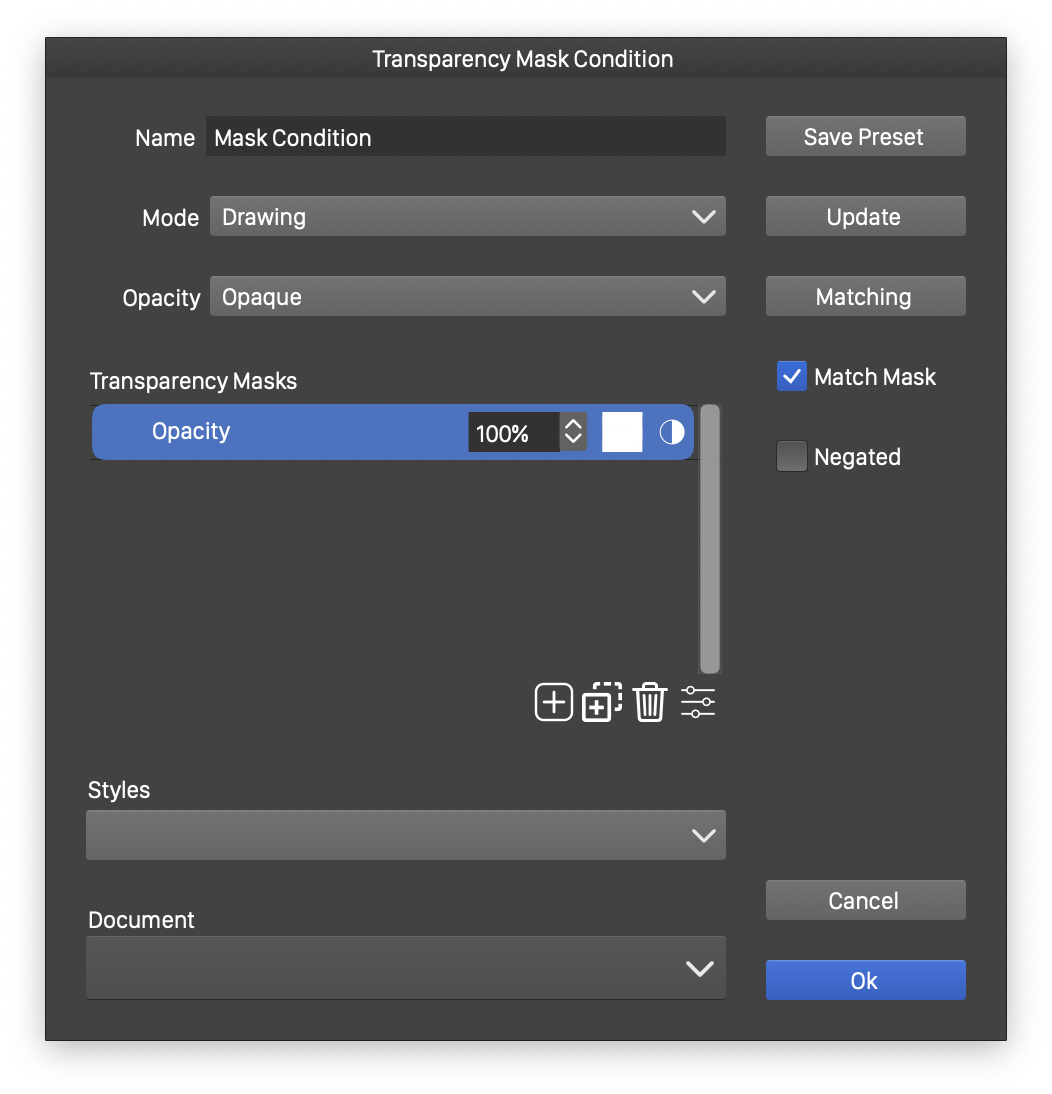This screenshot has width=1052, height=1094.
Task: Delete mask using trash icon
Action: point(649,702)
